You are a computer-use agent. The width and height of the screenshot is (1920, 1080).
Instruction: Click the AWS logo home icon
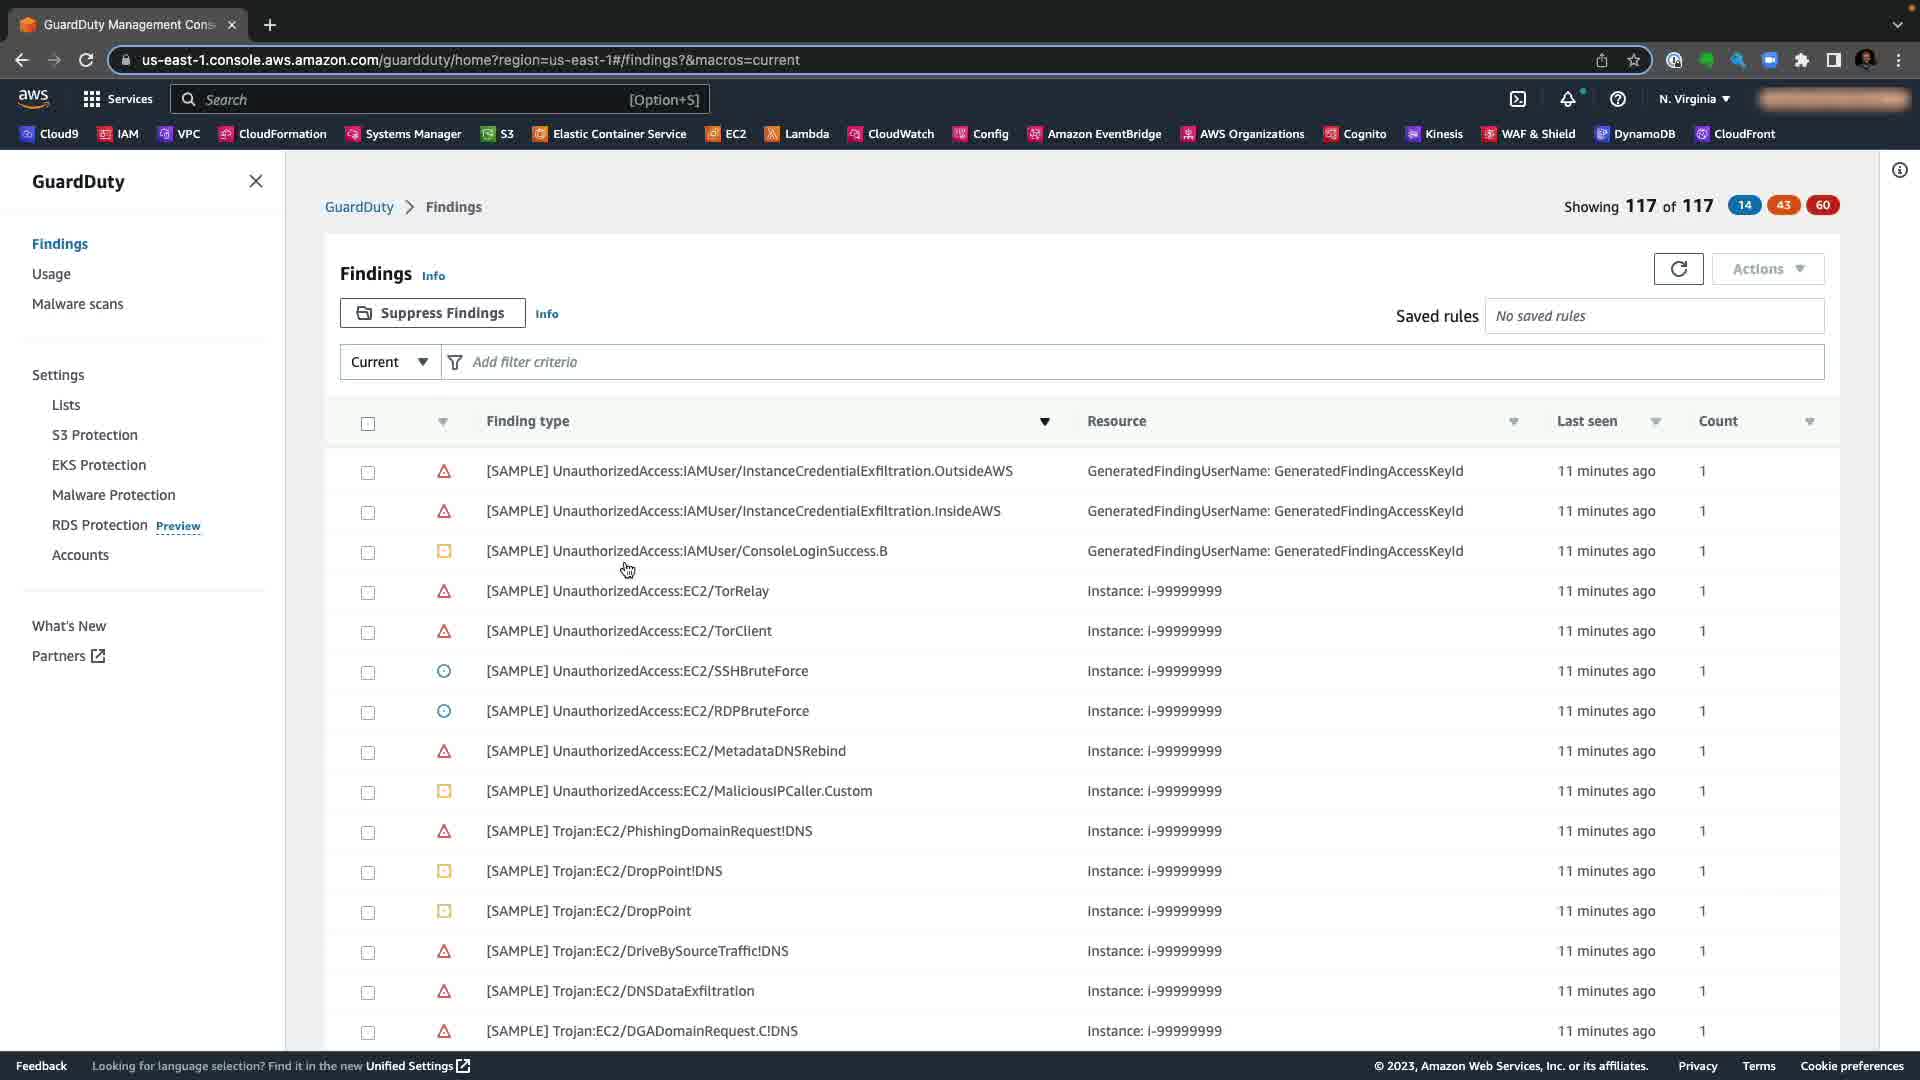pyautogui.click(x=33, y=98)
